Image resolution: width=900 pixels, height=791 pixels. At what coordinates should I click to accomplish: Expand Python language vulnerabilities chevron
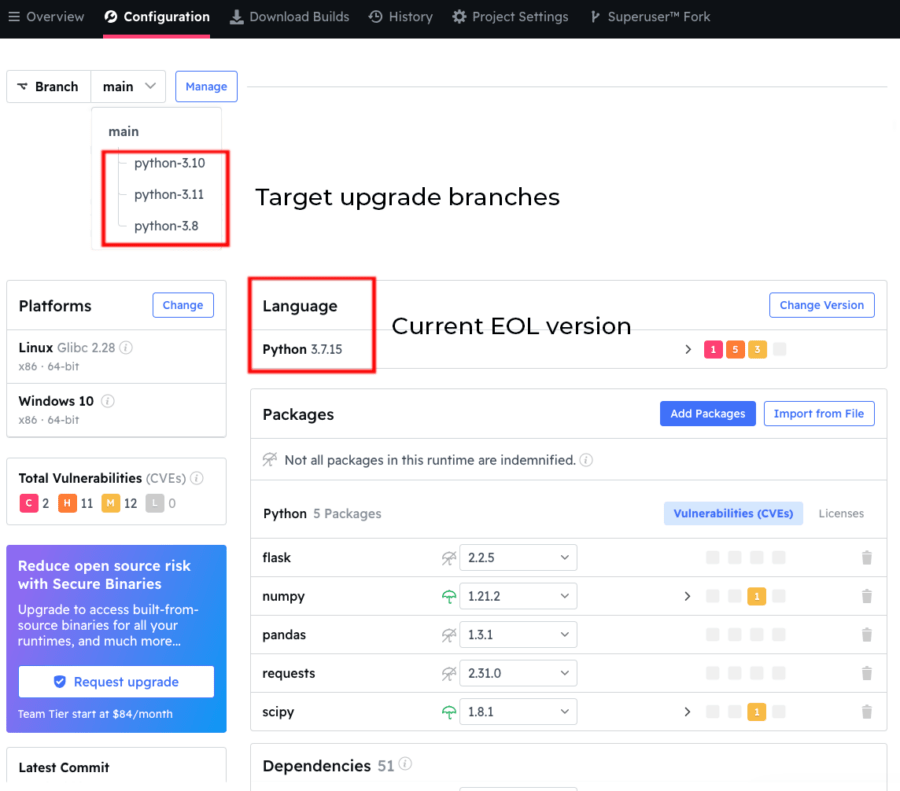(x=688, y=350)
